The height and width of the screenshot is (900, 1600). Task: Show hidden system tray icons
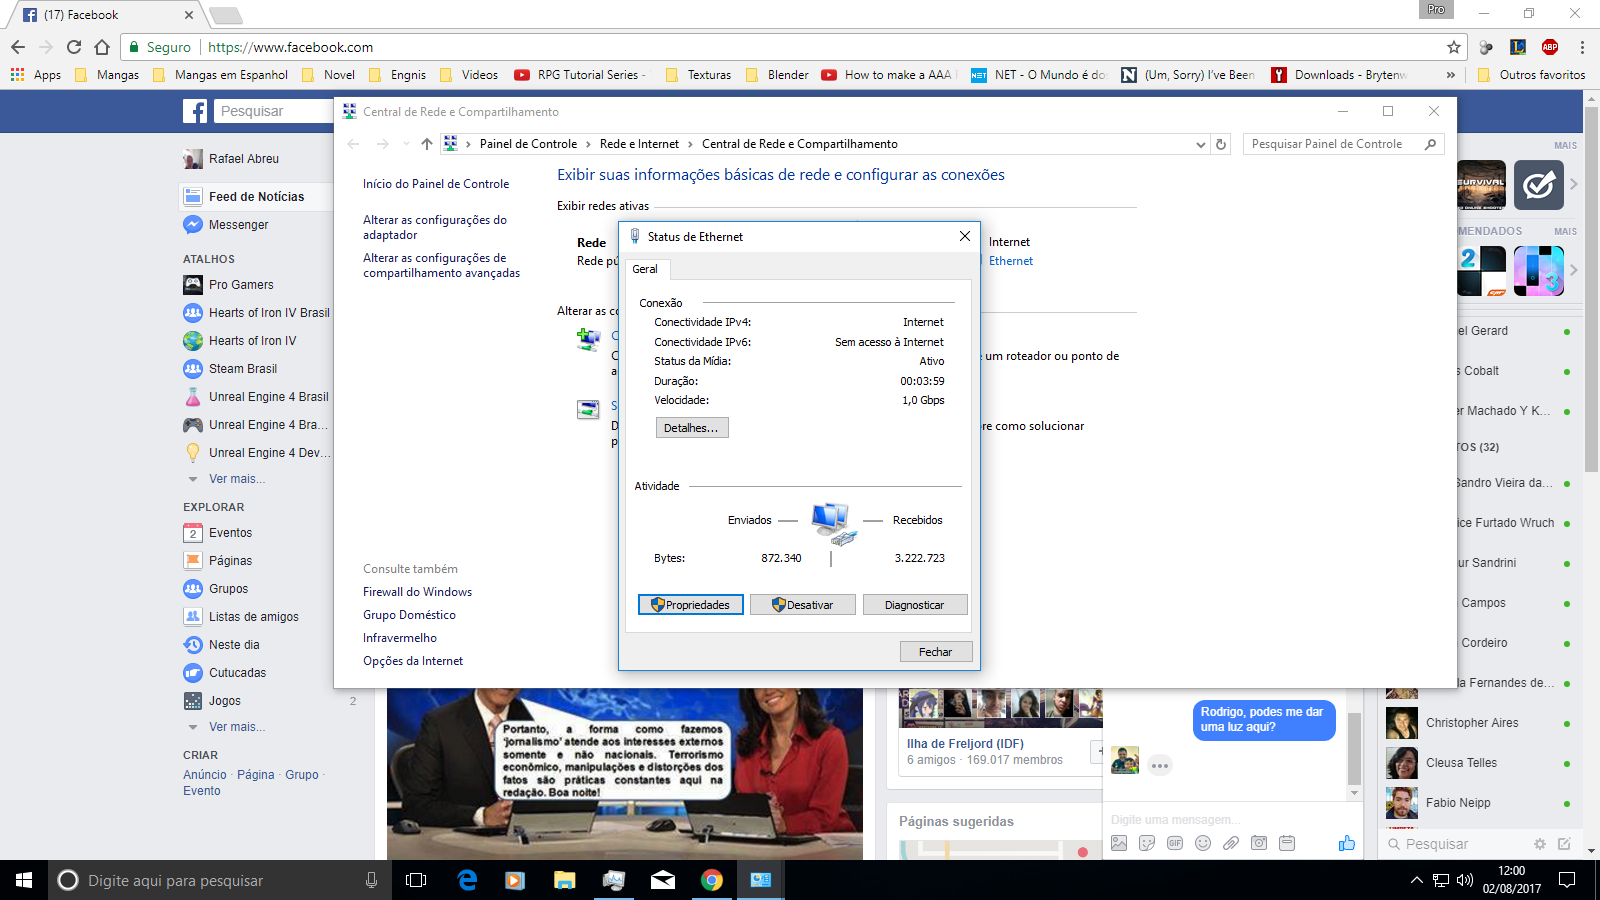(x=1416, y=880)
